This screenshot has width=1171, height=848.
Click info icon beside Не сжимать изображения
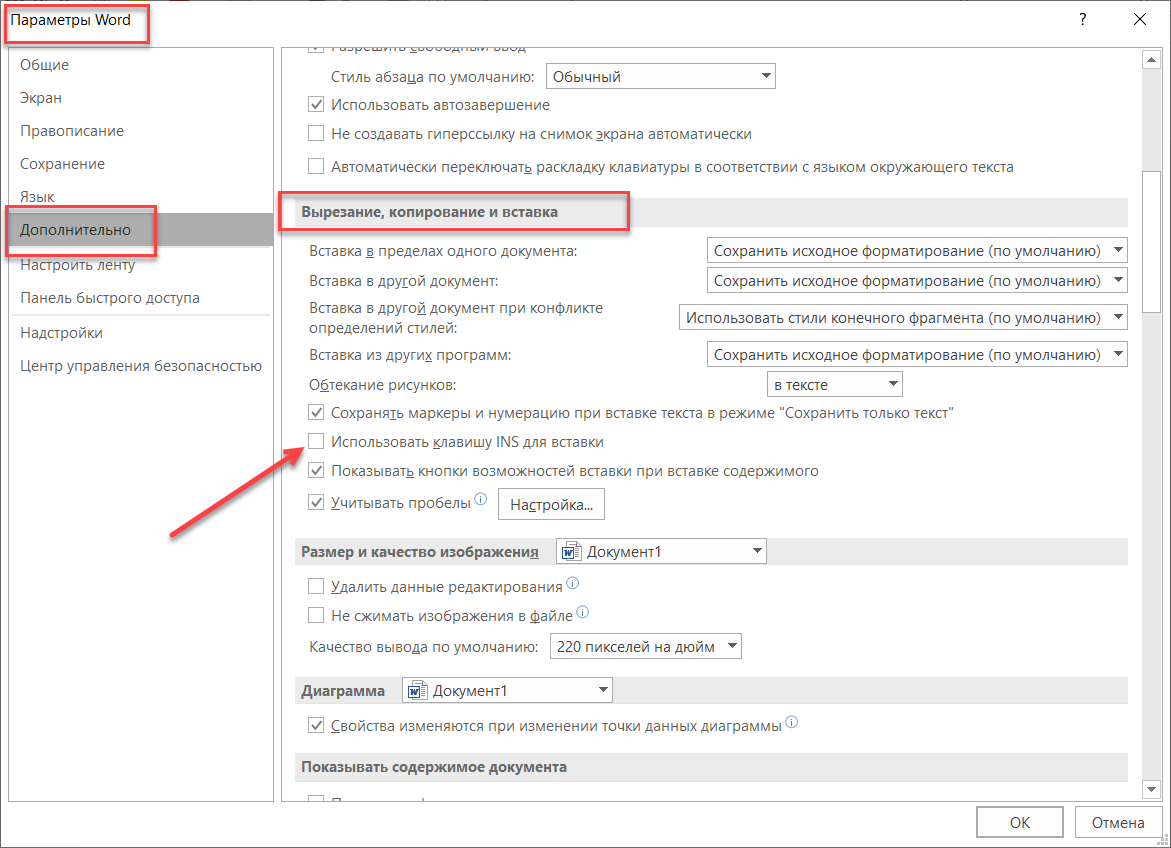click(x=583, y=612)
